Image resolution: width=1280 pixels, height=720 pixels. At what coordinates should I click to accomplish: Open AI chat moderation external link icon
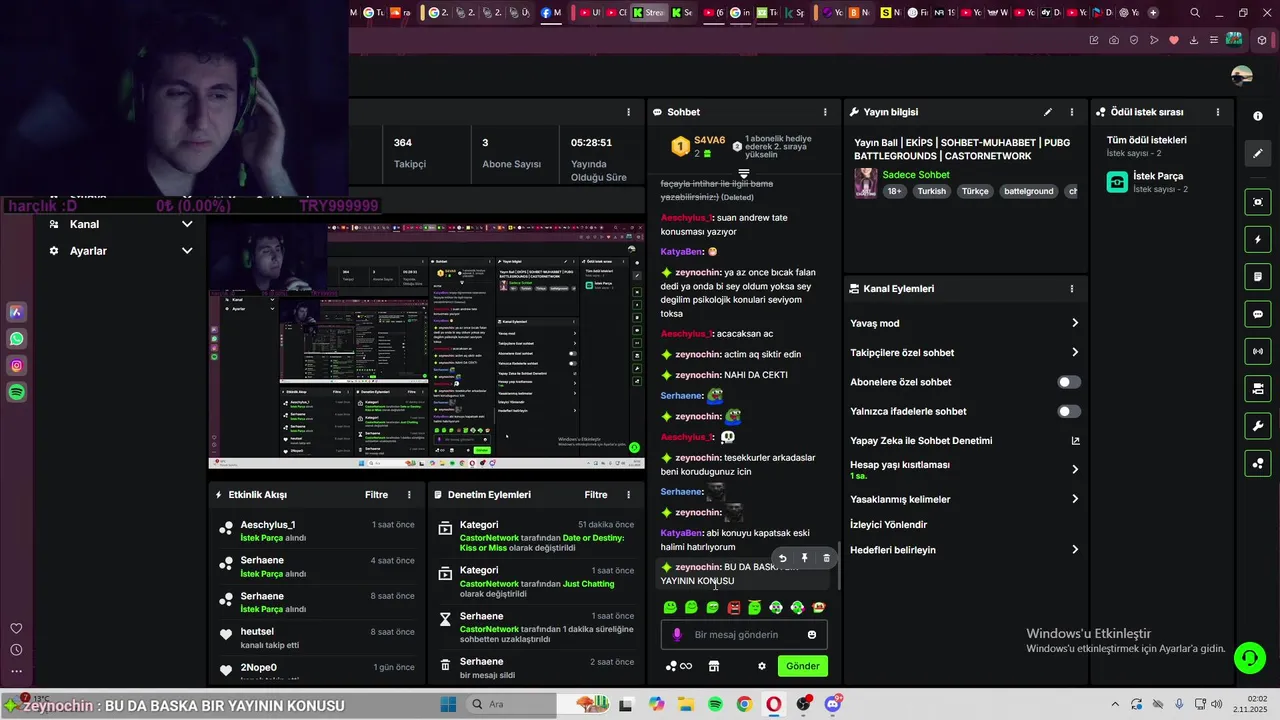[x=1076, y=441]
